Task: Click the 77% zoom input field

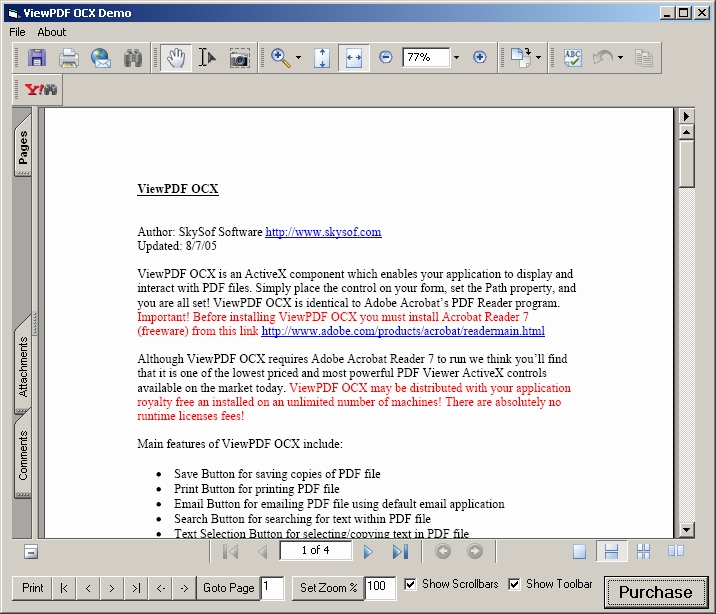Action: pyautogui.click(x=426, y=58)
